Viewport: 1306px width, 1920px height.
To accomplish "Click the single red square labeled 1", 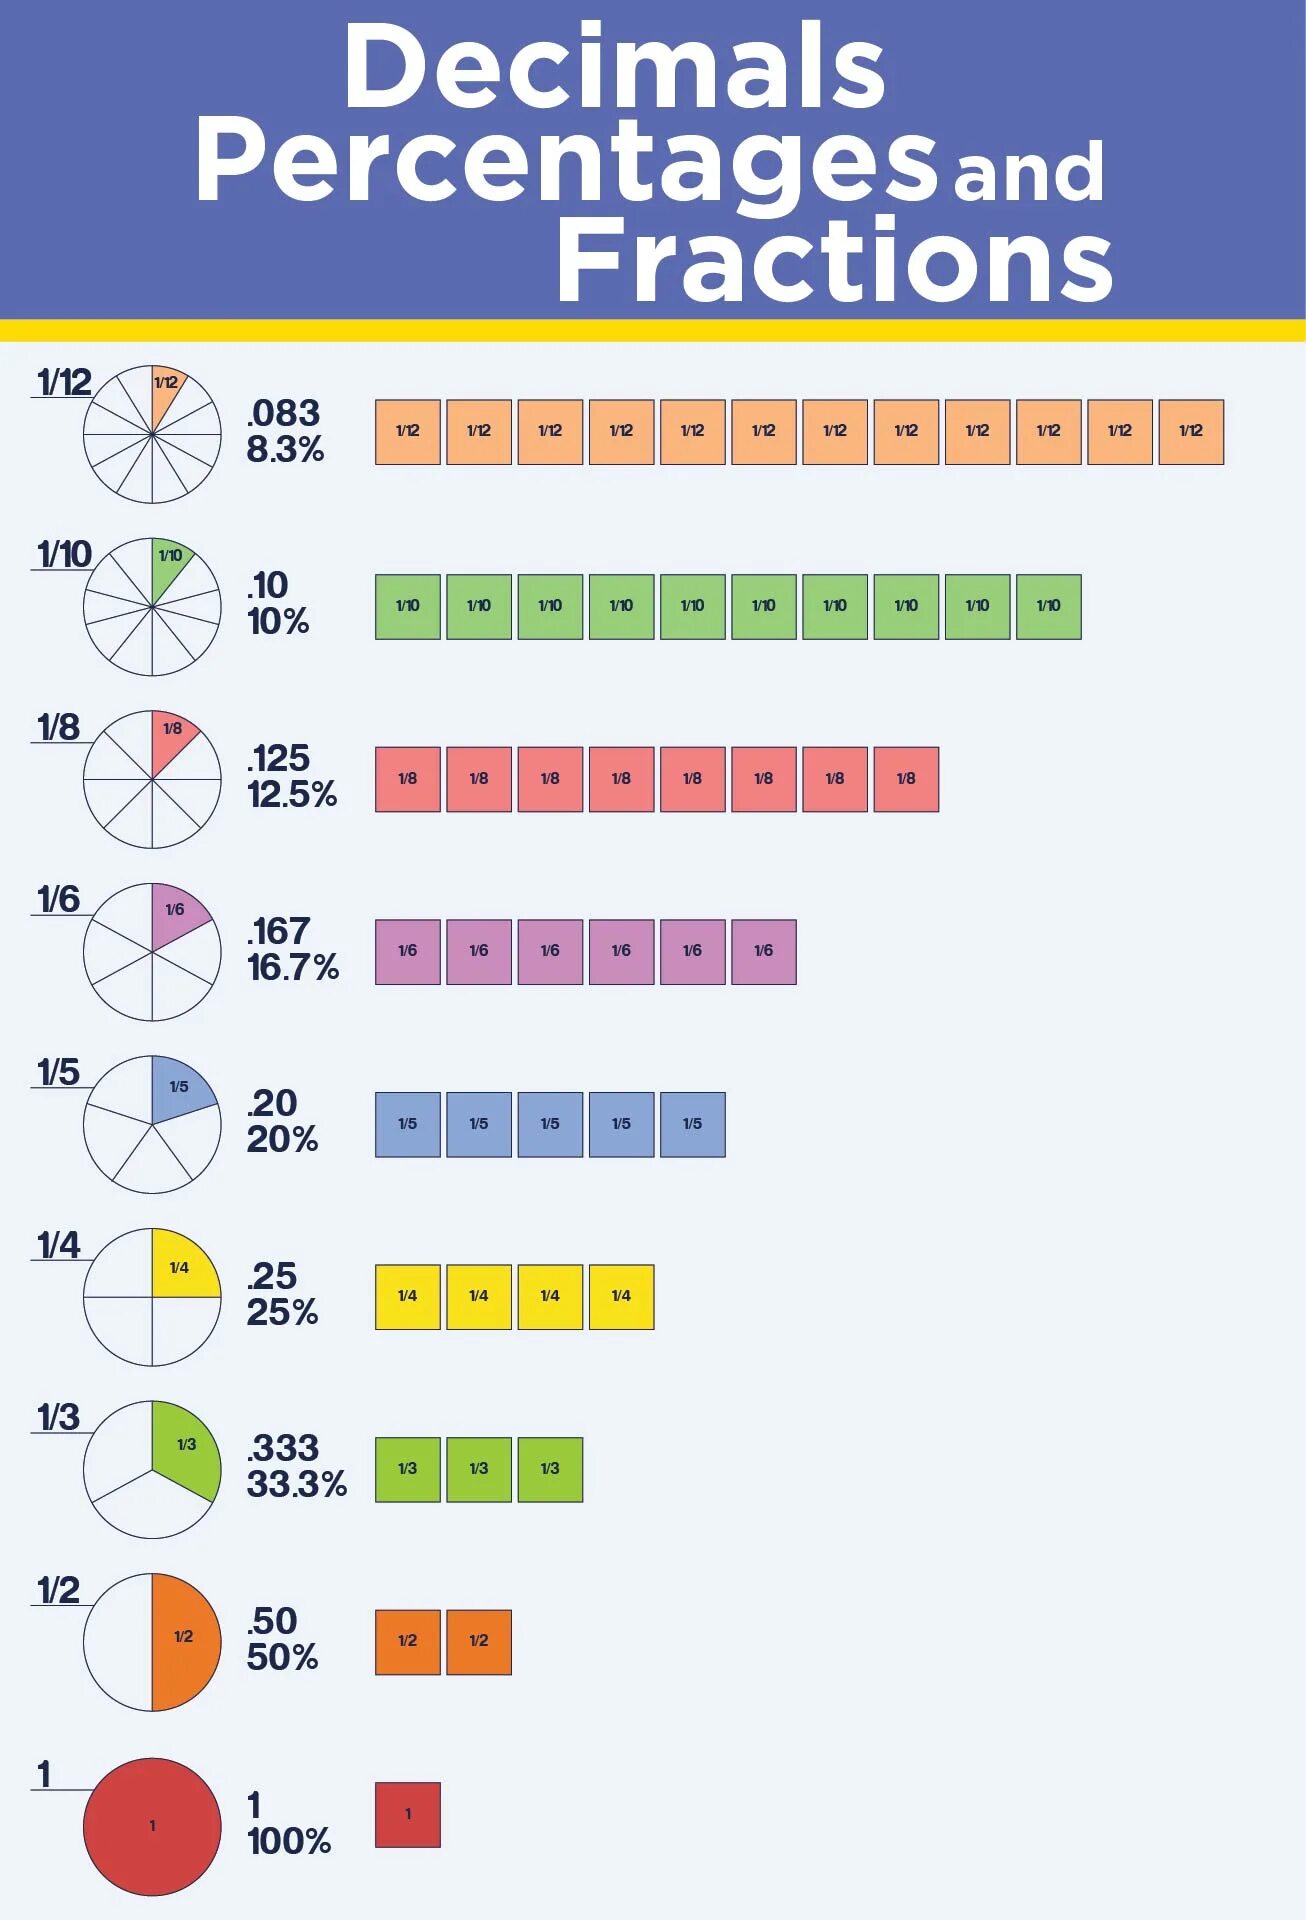I will 408,1815.
